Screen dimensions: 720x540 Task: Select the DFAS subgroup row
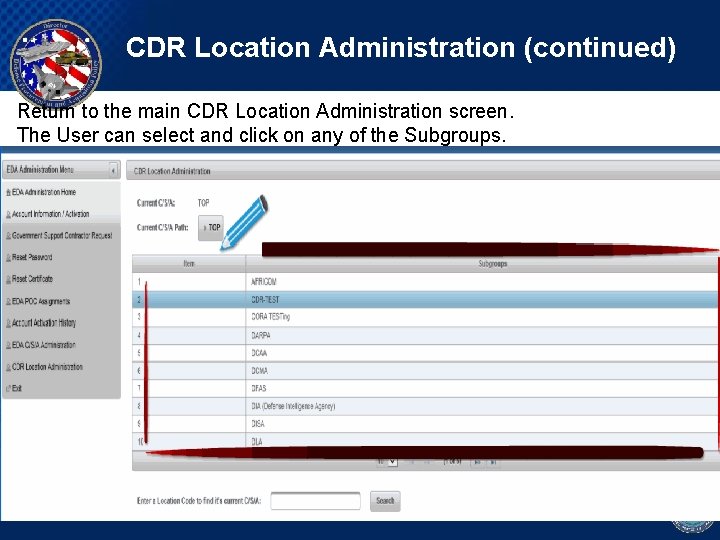(426, 388)
